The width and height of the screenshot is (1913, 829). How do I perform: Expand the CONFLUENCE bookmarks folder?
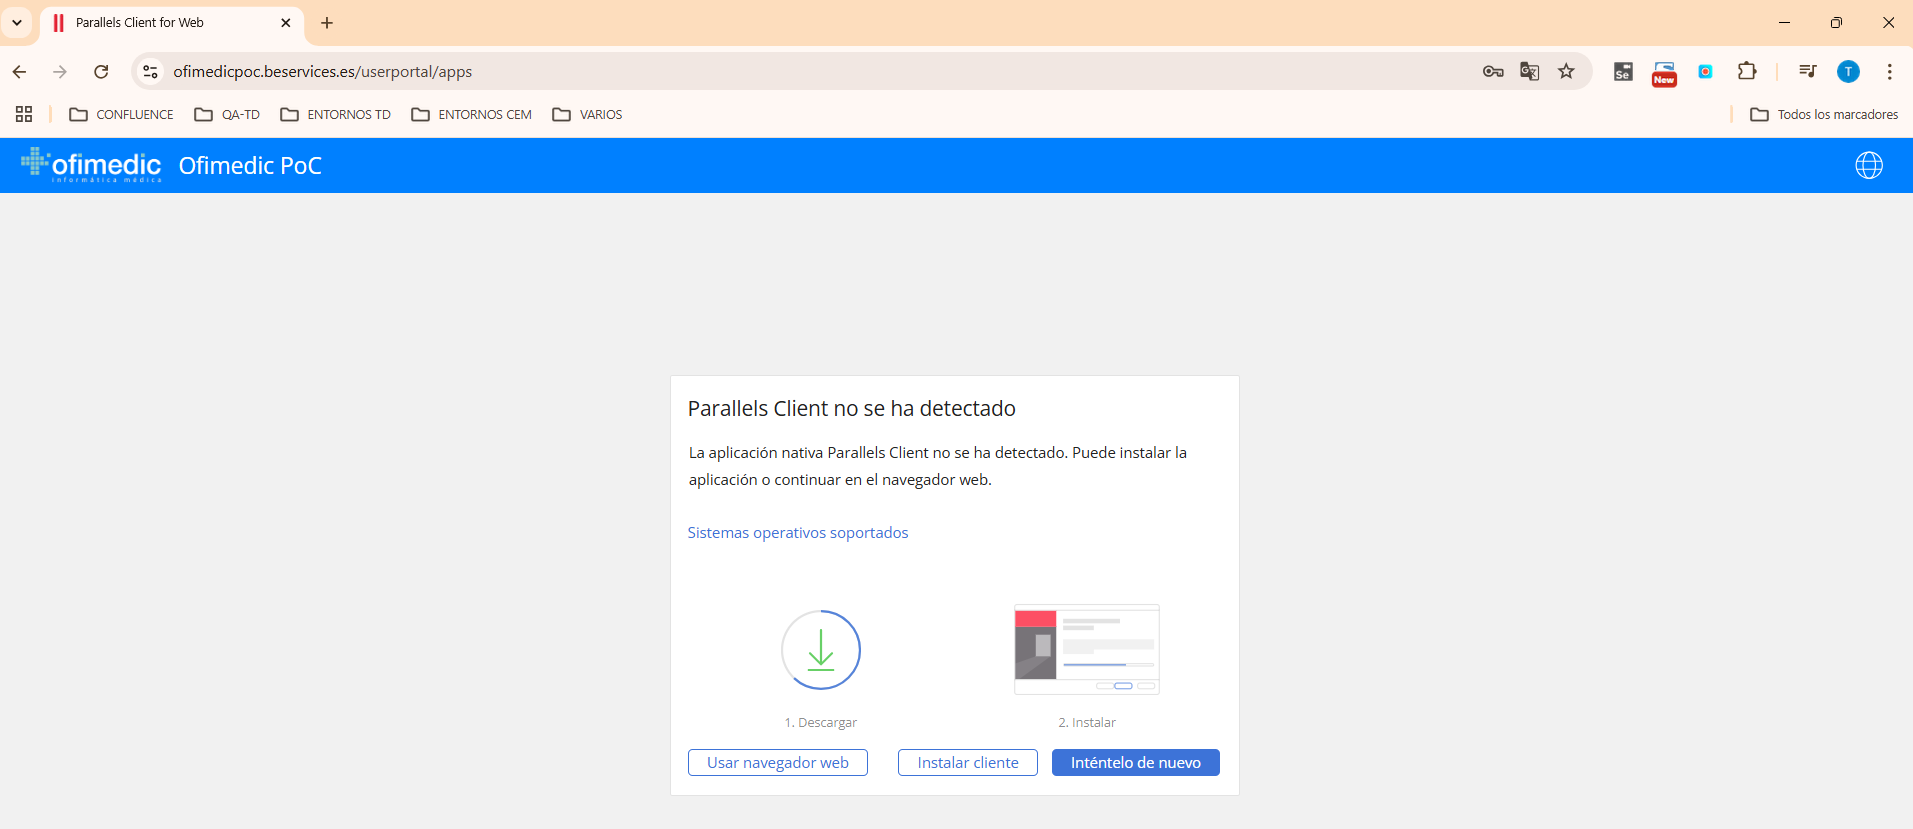click(121, 114)
